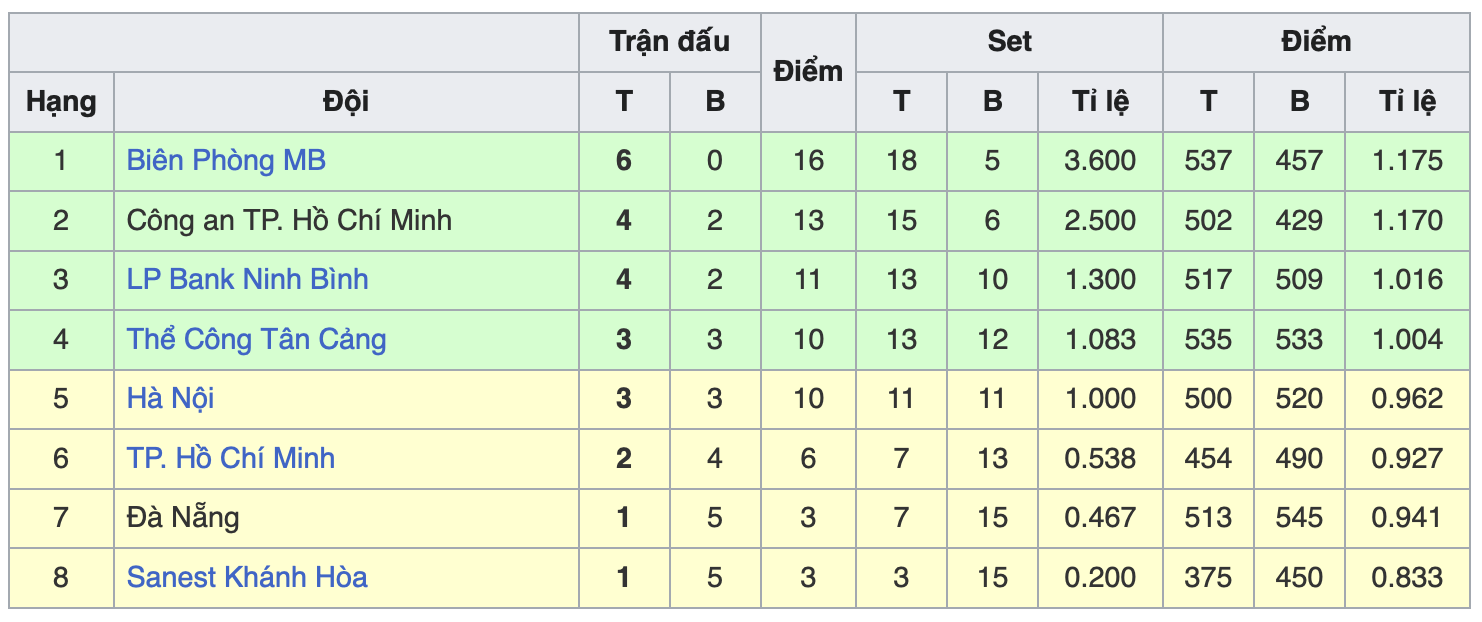Viewport: 1482px width, 622px height.
Task: Click the 0.833 ratio value
Action: pyautogui.click(x=1407, y=578)
